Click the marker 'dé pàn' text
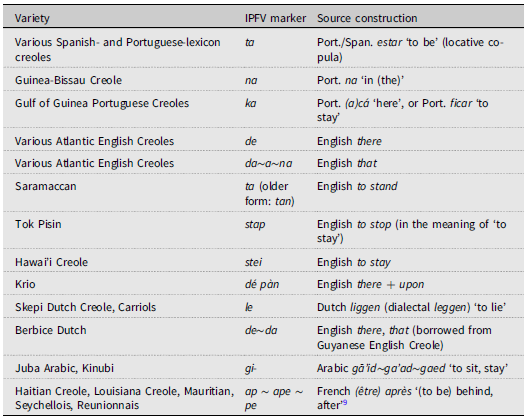This screenshot has width=527, height=418. (262, 284)
